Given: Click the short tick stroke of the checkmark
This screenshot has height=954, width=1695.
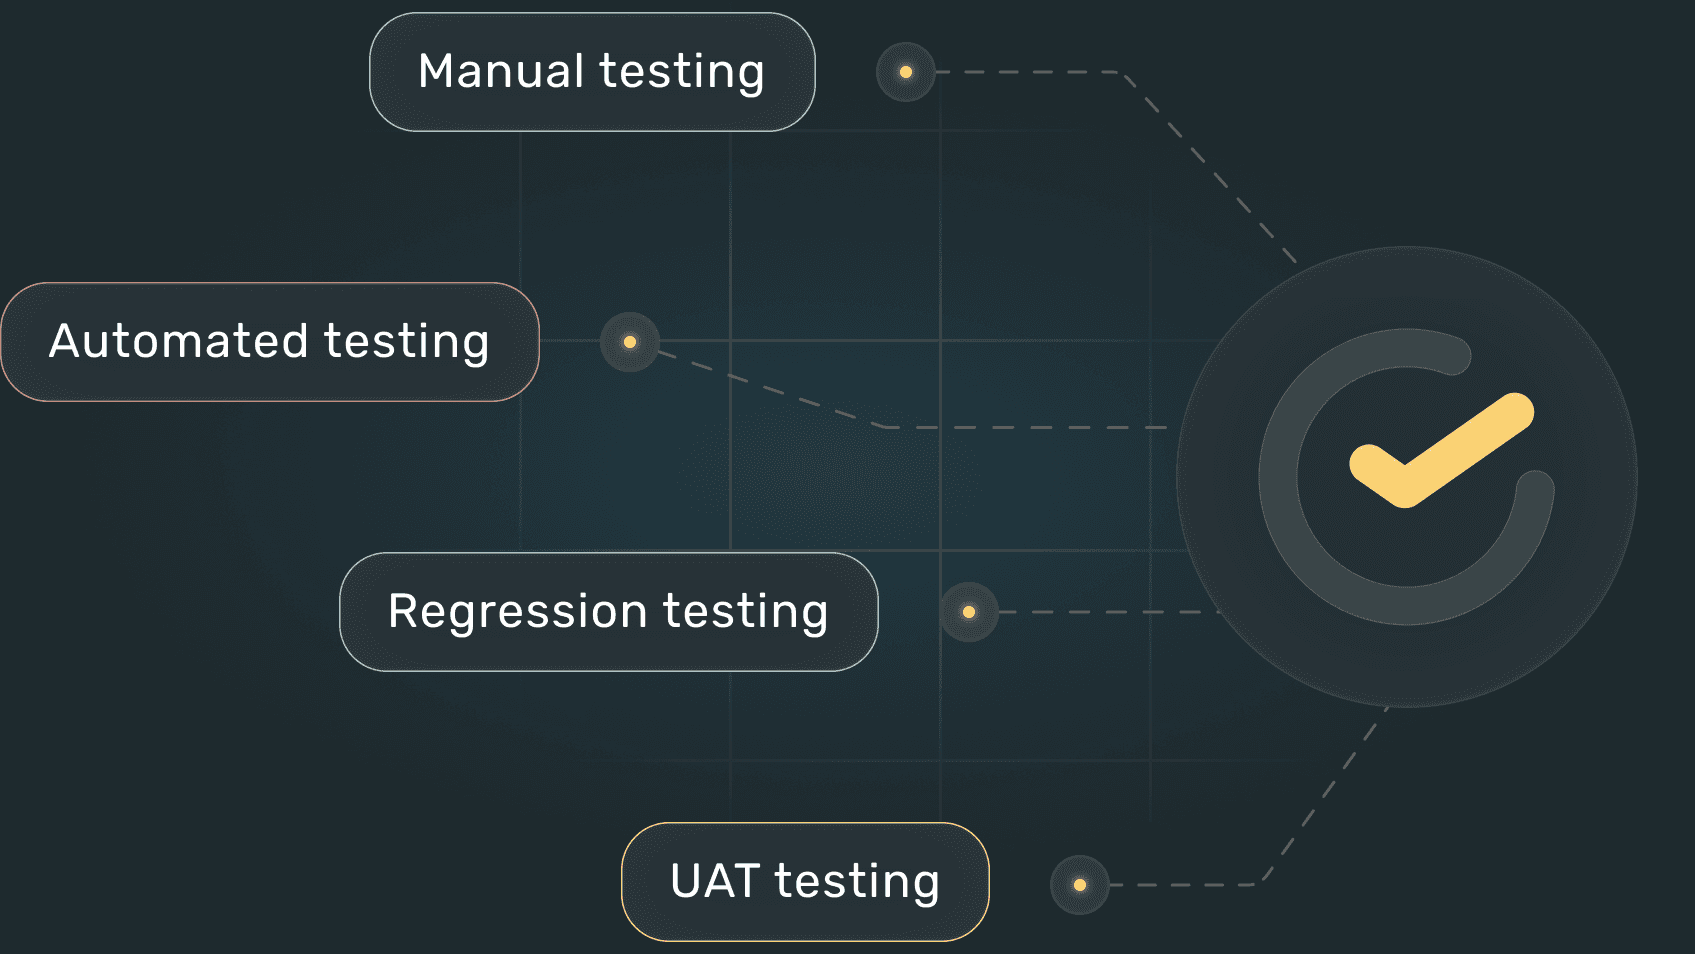Looking at the screenshot, I should [x=1377, y=474].
